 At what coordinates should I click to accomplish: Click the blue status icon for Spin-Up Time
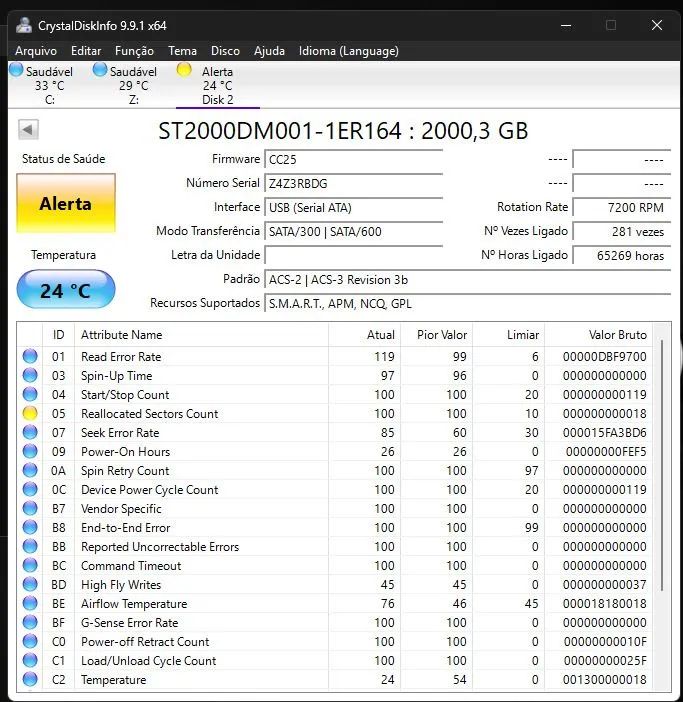30,375
